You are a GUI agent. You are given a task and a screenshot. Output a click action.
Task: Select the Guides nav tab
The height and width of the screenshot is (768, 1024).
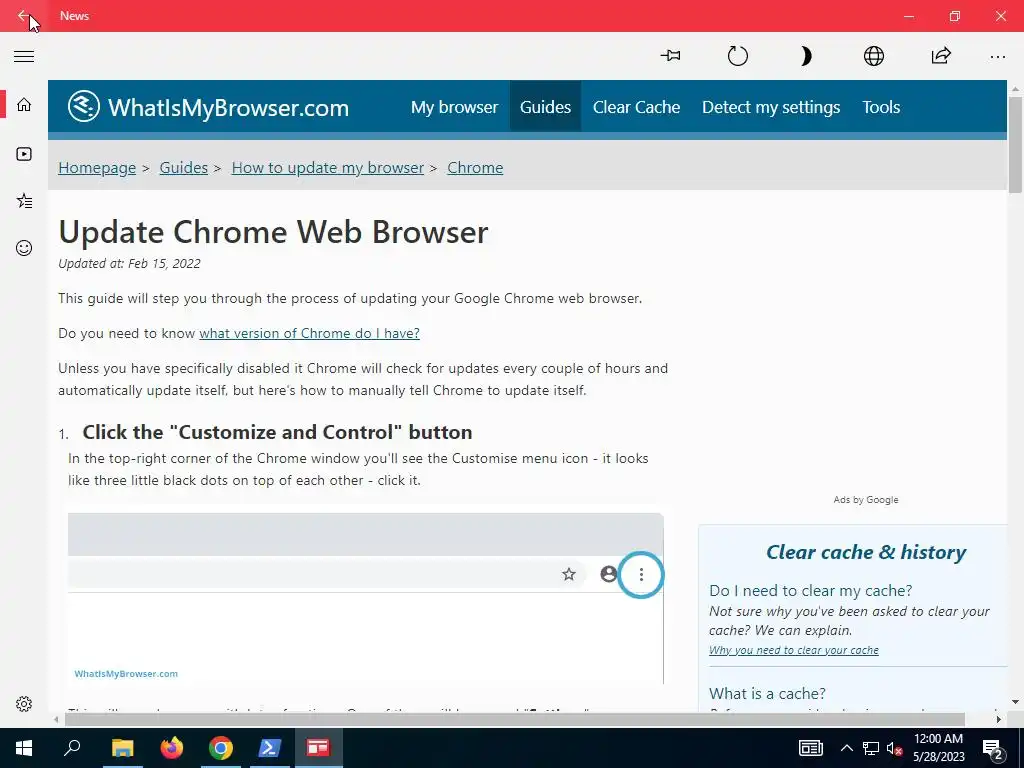pos(545,107)
